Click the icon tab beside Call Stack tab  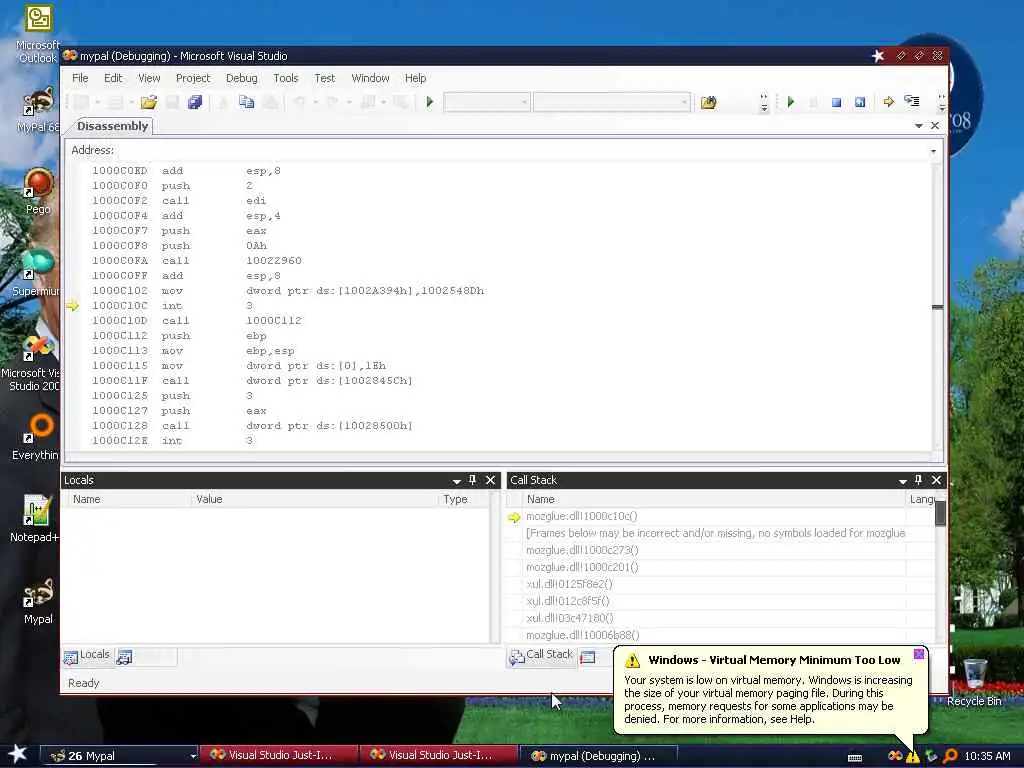point(588,657)
